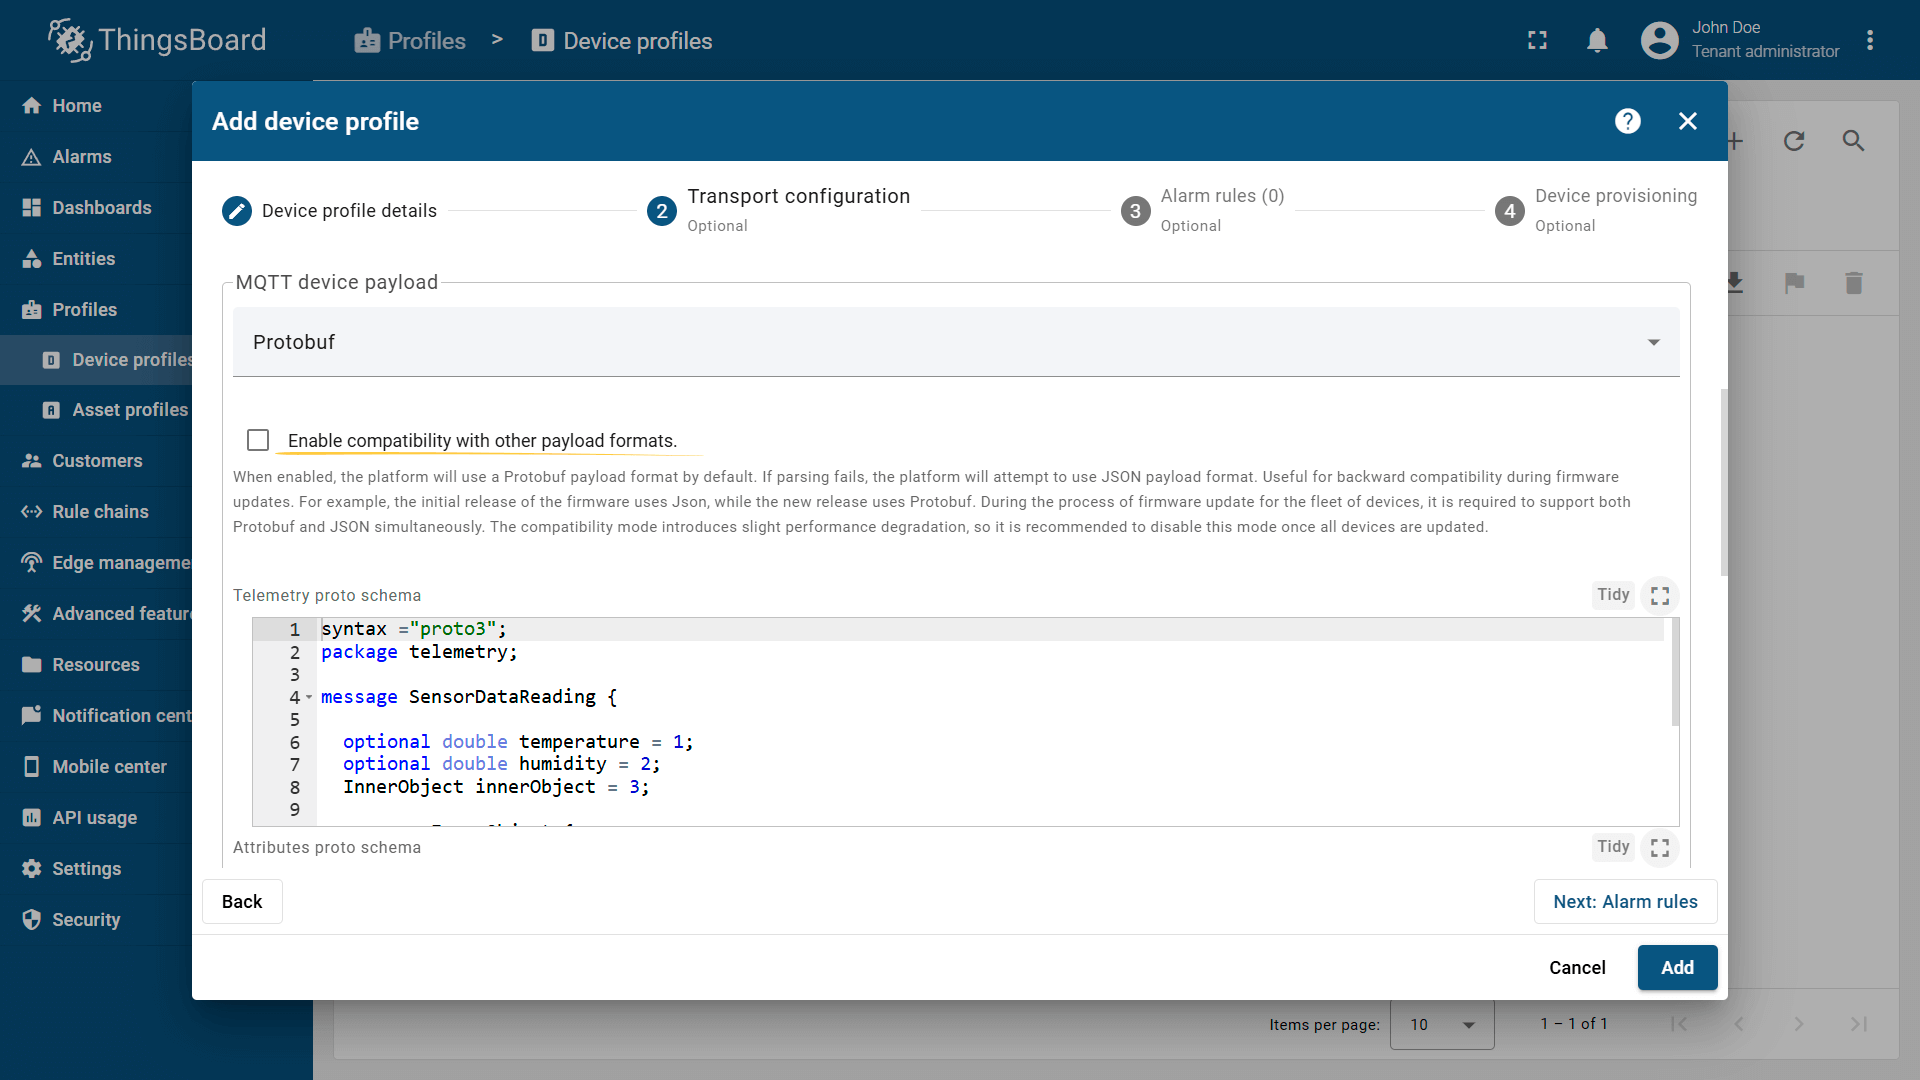Click the John Doe avatar icon

(x=1659, y=41)
